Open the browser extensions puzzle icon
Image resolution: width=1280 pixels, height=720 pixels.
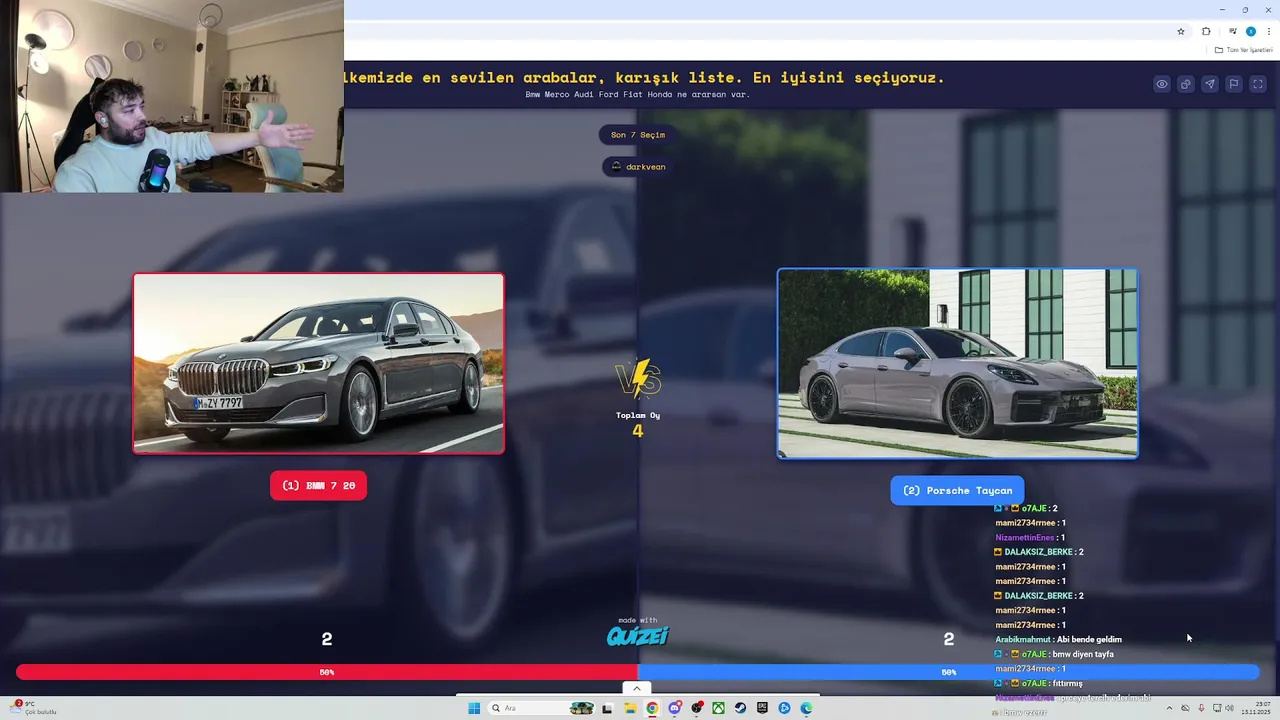click(x=1206, y=31)
